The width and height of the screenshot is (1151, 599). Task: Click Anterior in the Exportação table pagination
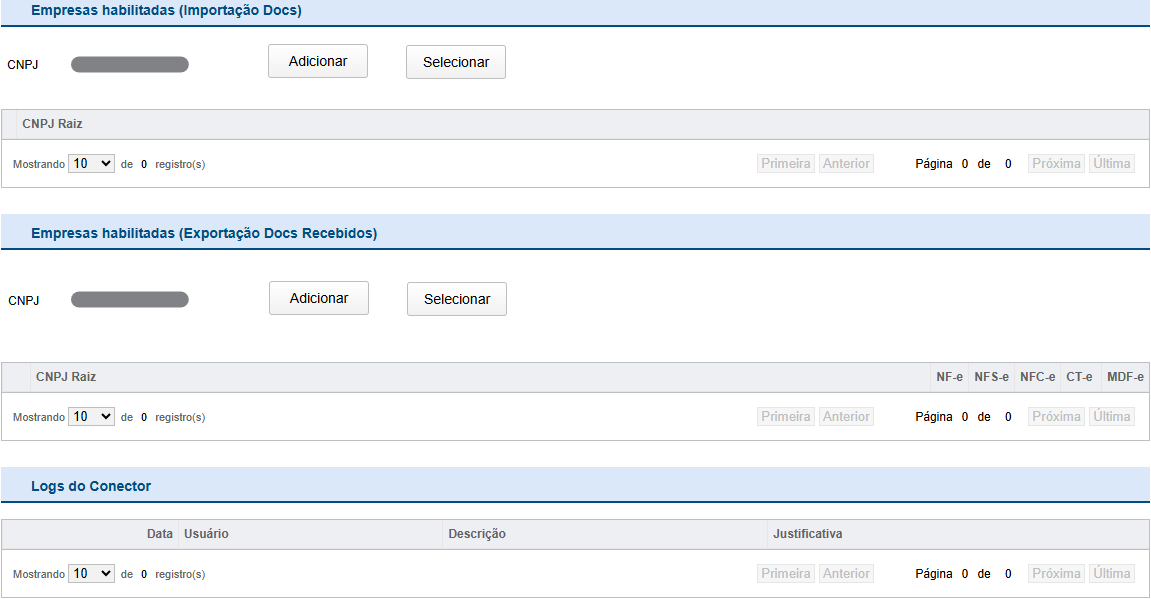point(846,416)
